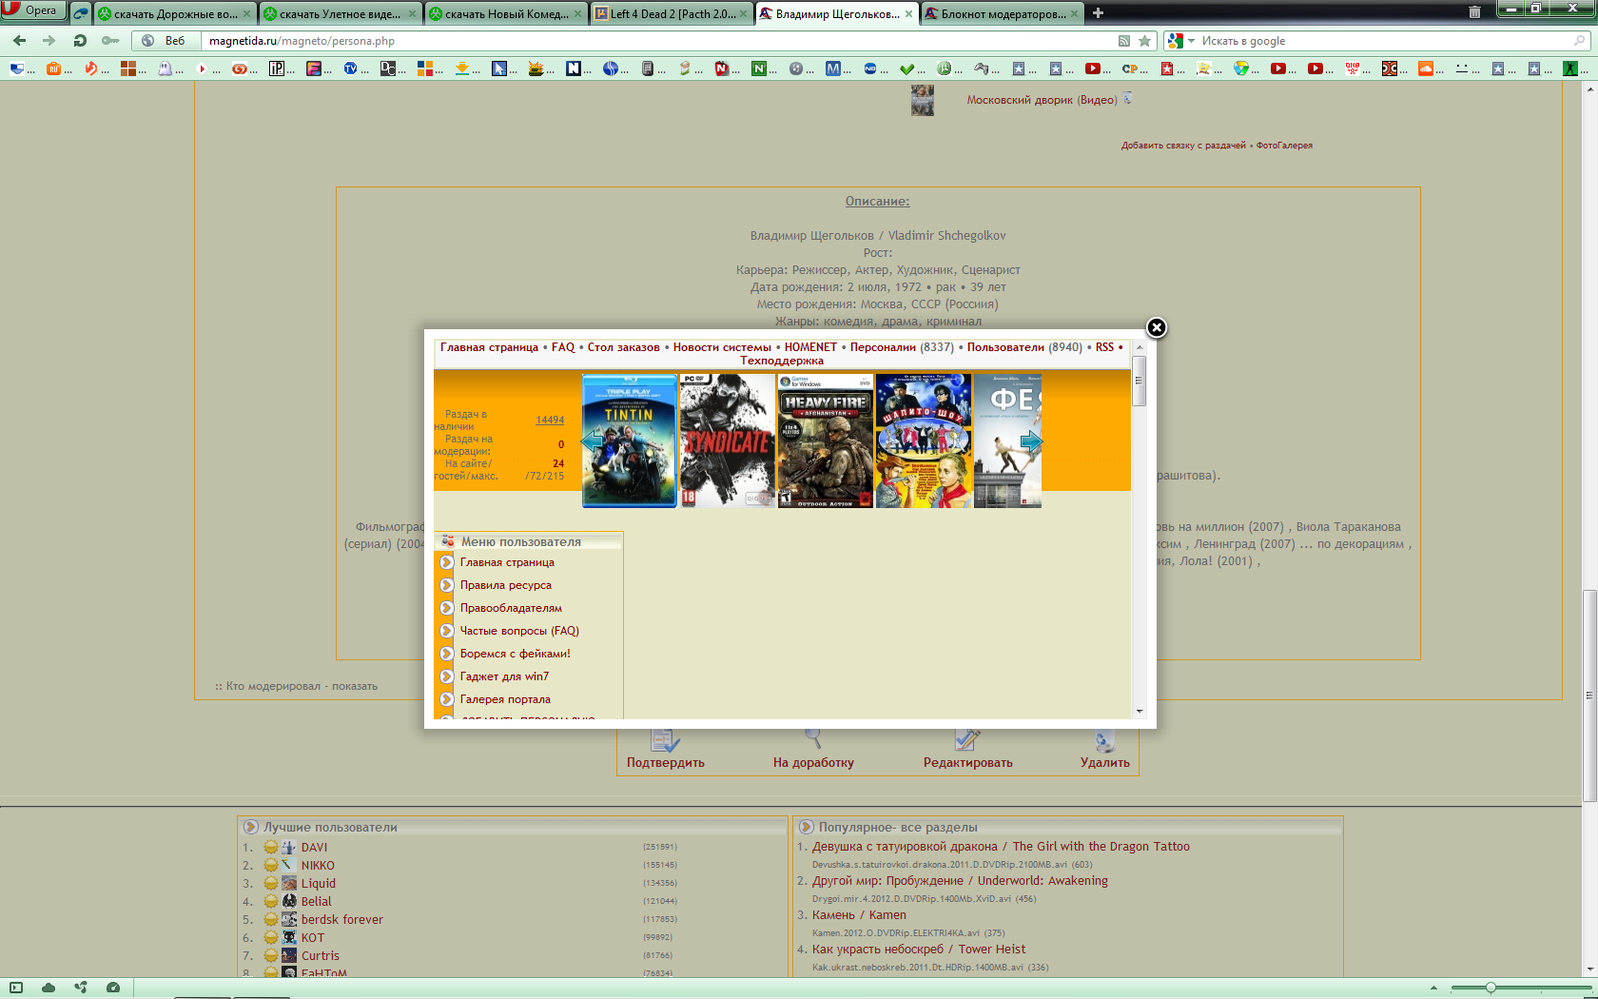Open the password wand key icon

(110, 41)
